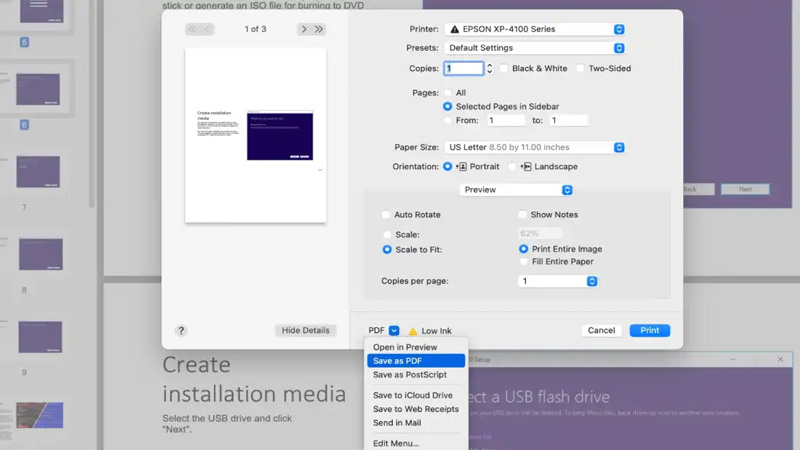Click the help question mark button
Viewport: 800px width, 450px height.
point(181,330)
